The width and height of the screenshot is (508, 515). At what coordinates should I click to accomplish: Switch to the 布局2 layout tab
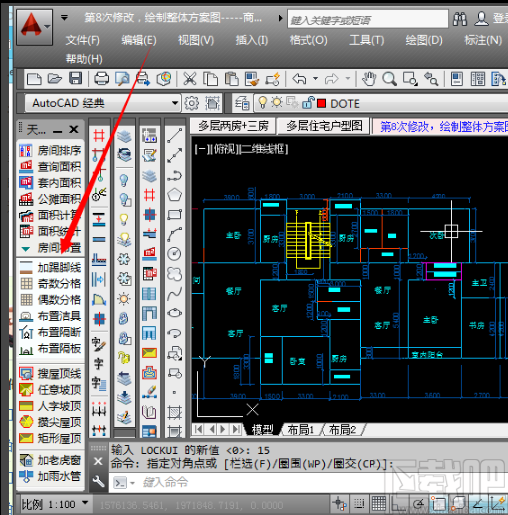(342, 430)
